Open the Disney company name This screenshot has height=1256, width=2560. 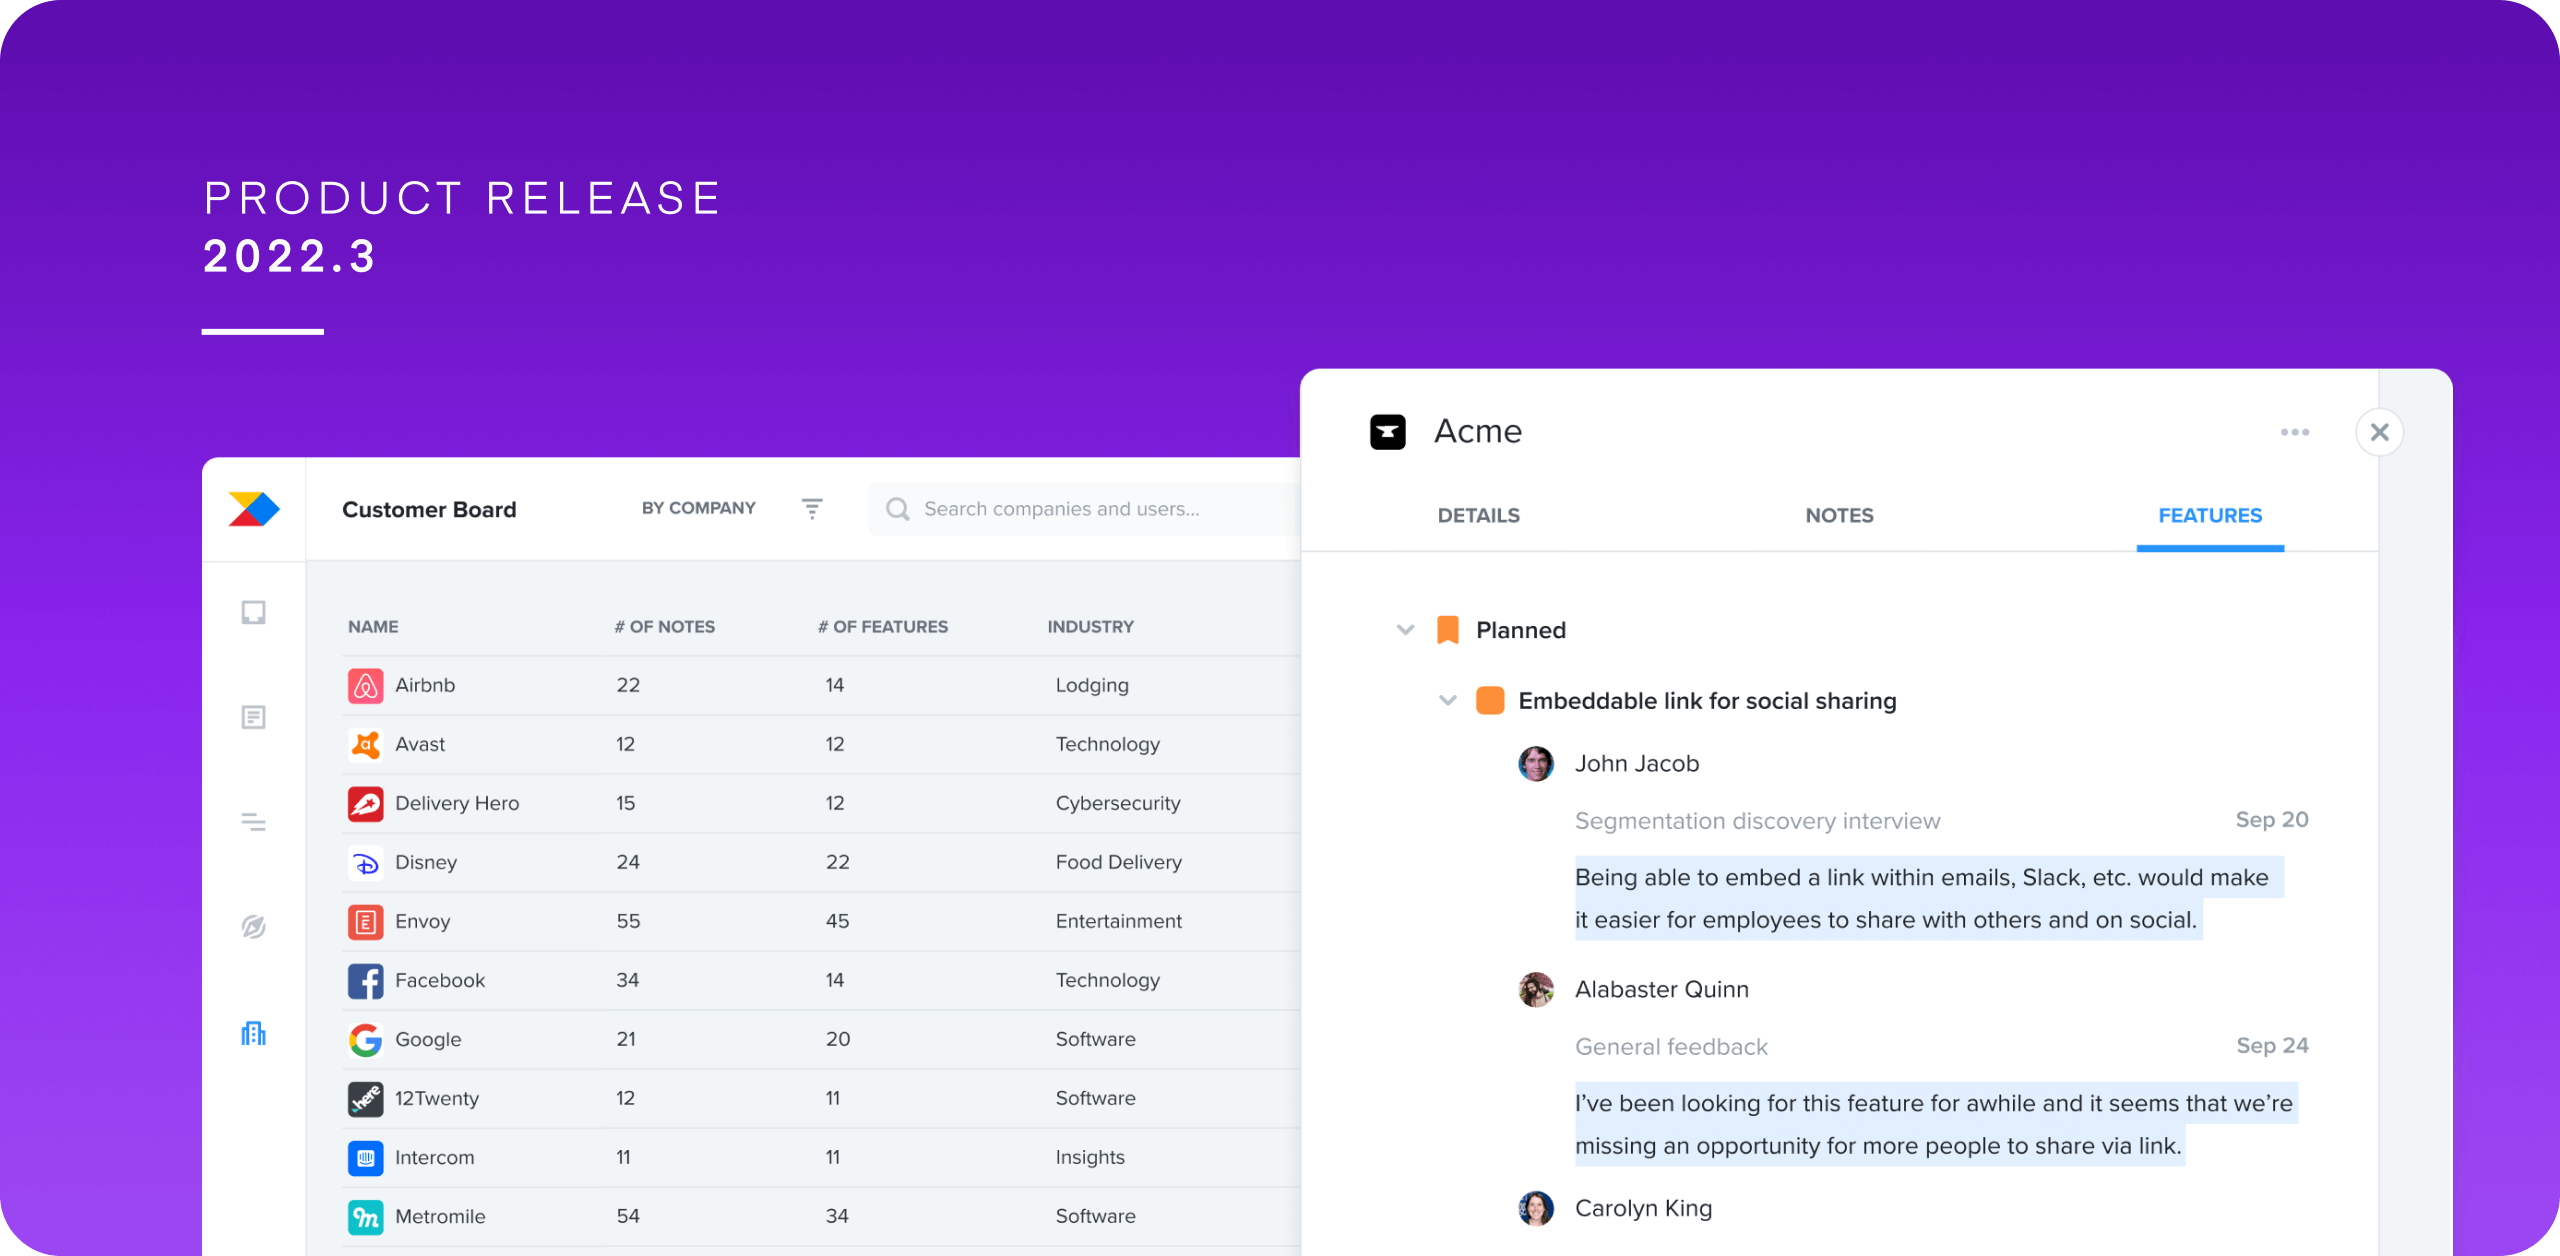coord(426,863)
